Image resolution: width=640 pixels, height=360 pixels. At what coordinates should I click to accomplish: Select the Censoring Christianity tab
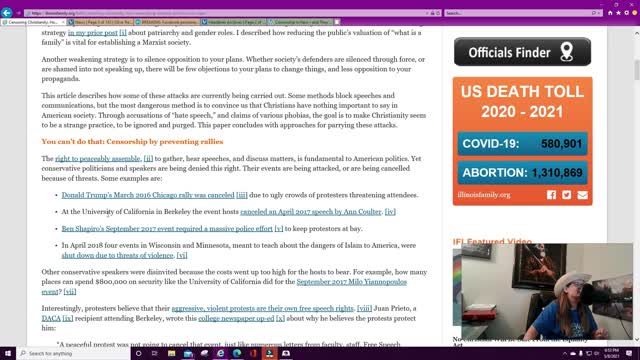[x=34, y=22]
